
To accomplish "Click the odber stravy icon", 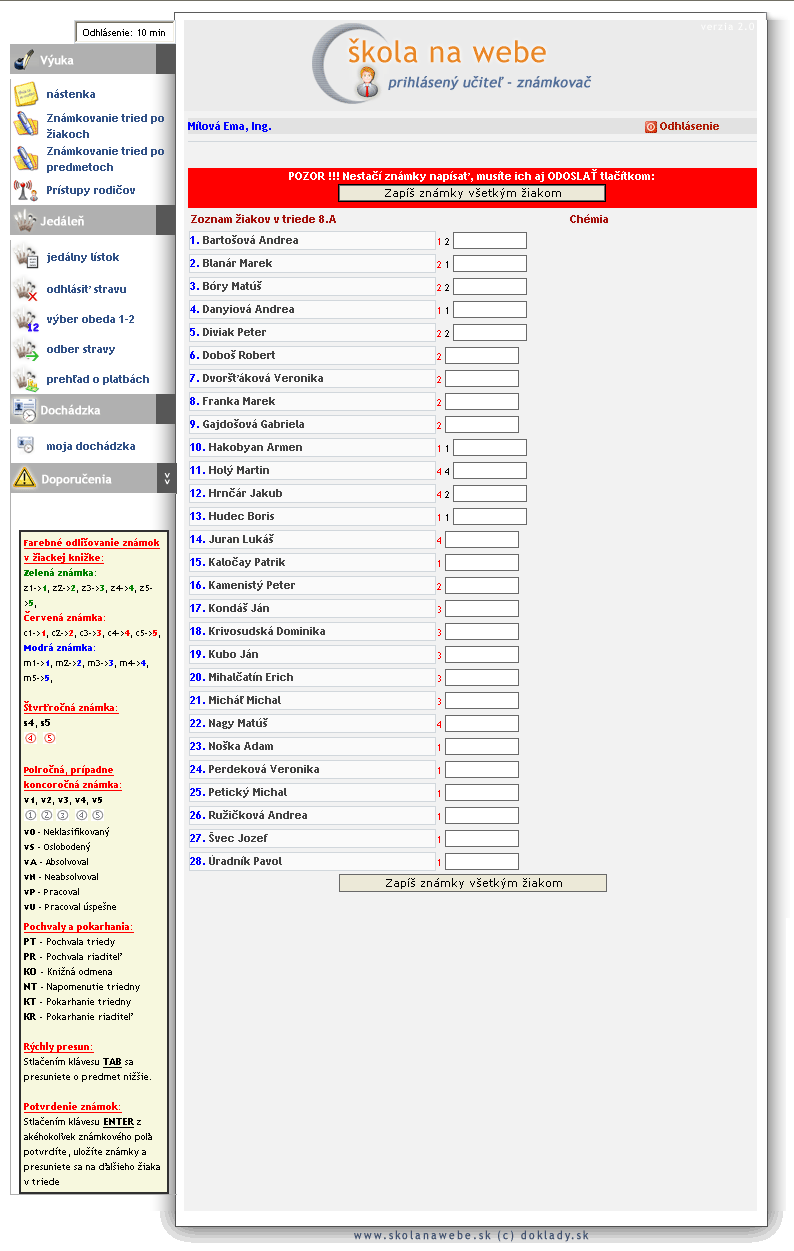I will point(26,350).
